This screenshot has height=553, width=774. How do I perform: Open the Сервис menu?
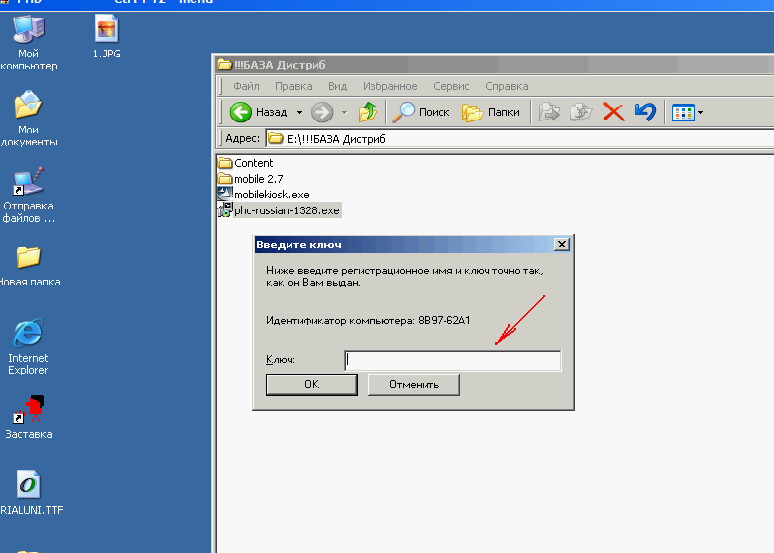tap(451, 86)
